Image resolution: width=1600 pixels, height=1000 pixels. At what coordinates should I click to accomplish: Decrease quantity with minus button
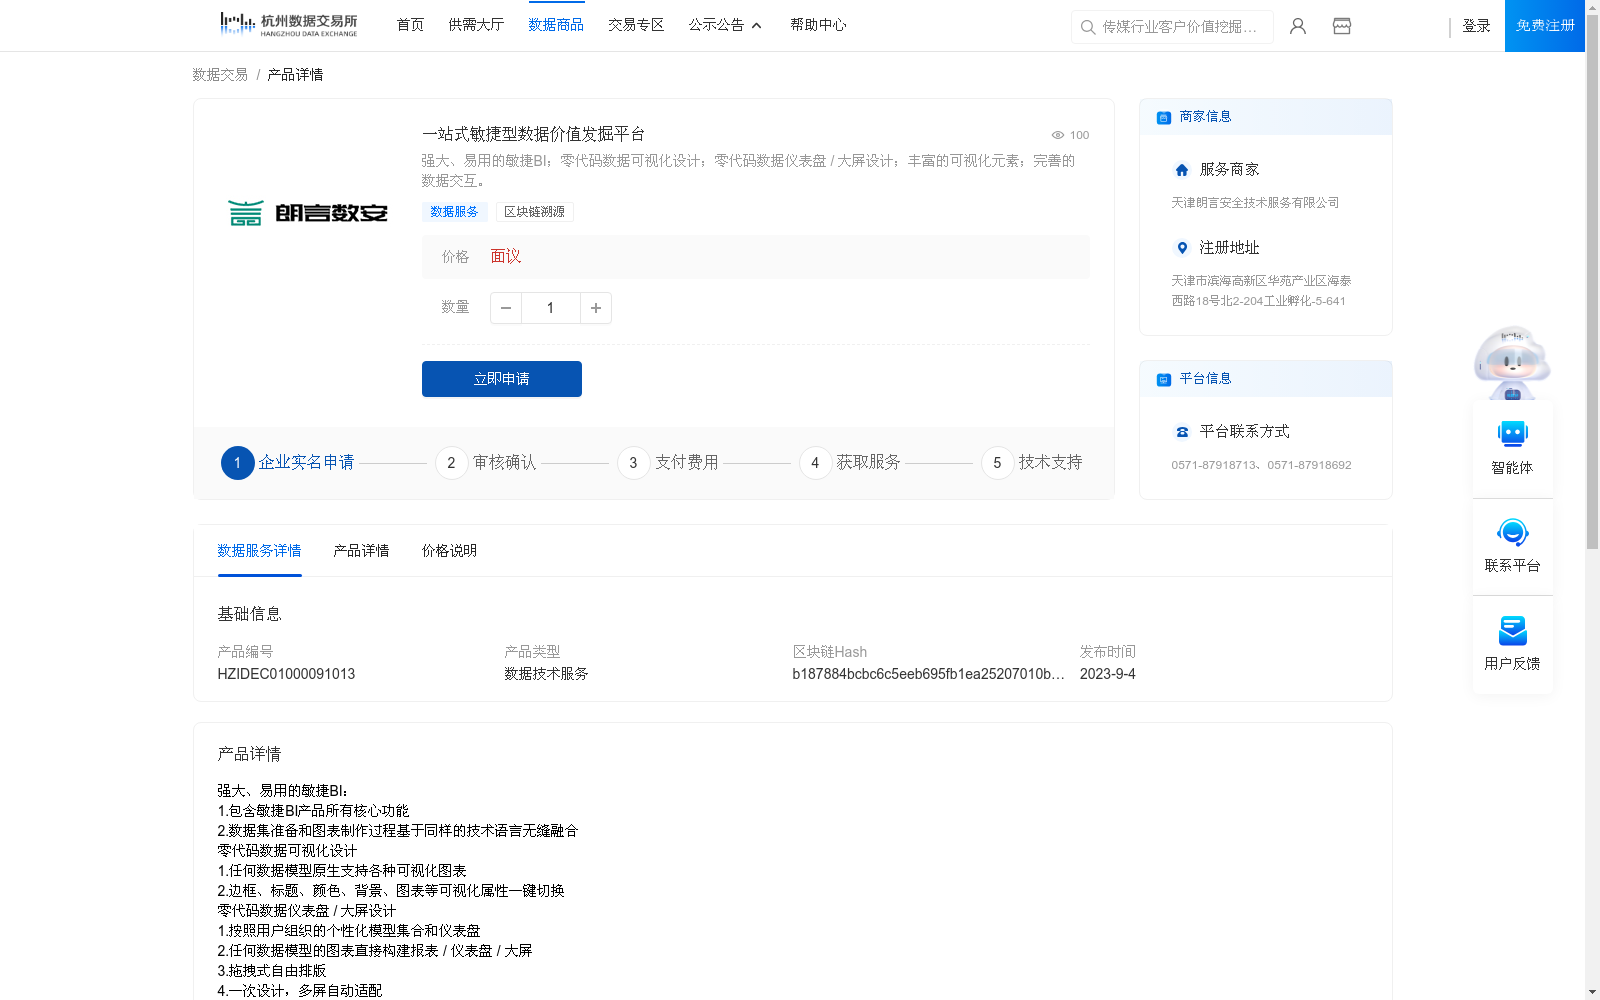point(506,308)
